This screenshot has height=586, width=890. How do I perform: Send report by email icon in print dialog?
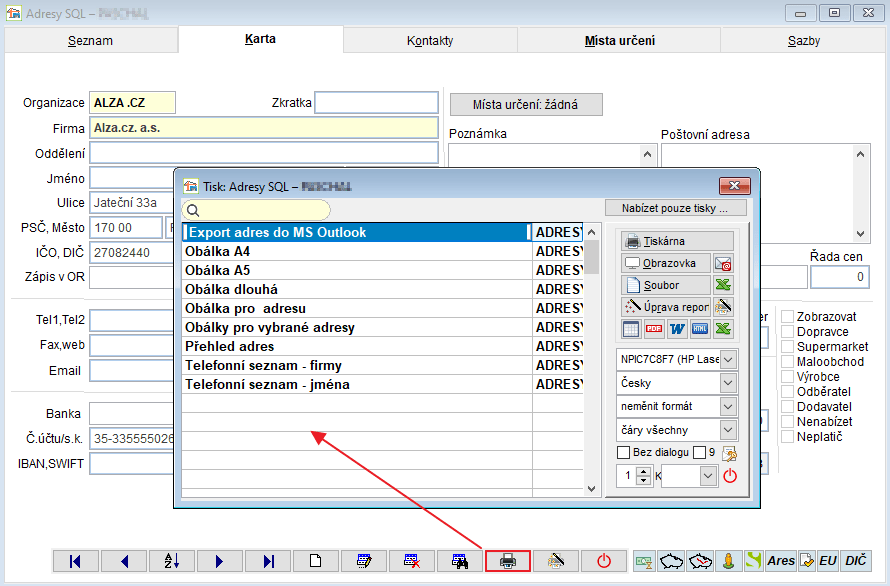[723, 263]
